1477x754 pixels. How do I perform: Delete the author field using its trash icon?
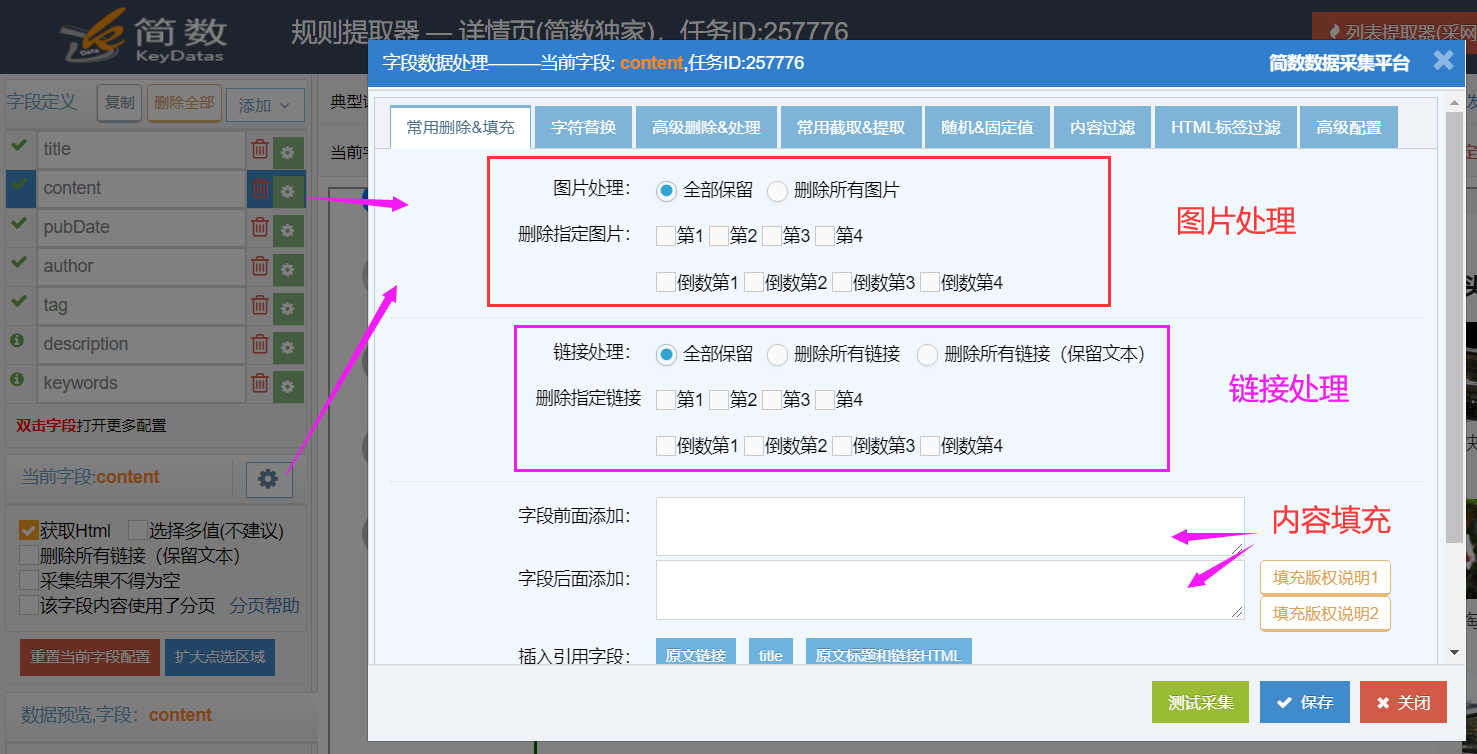pyautogui.click(x=260, y=266)
